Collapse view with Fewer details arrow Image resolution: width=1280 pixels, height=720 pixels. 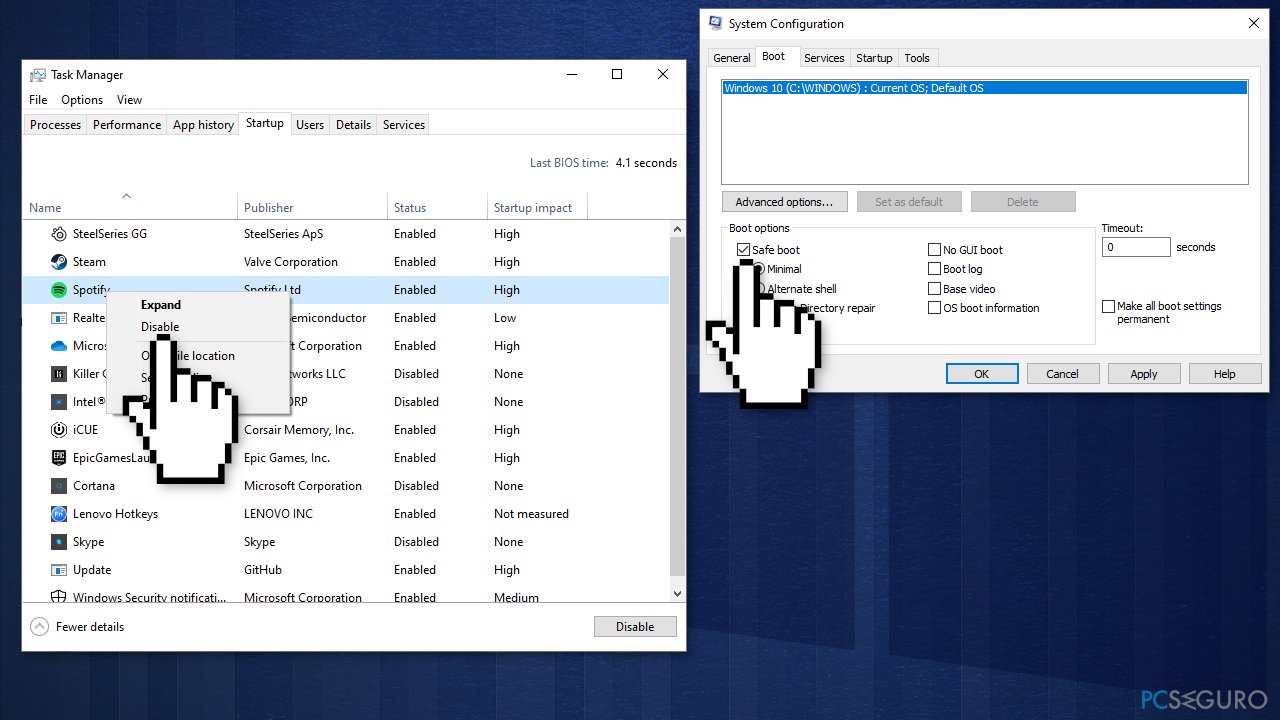point(40,627)
